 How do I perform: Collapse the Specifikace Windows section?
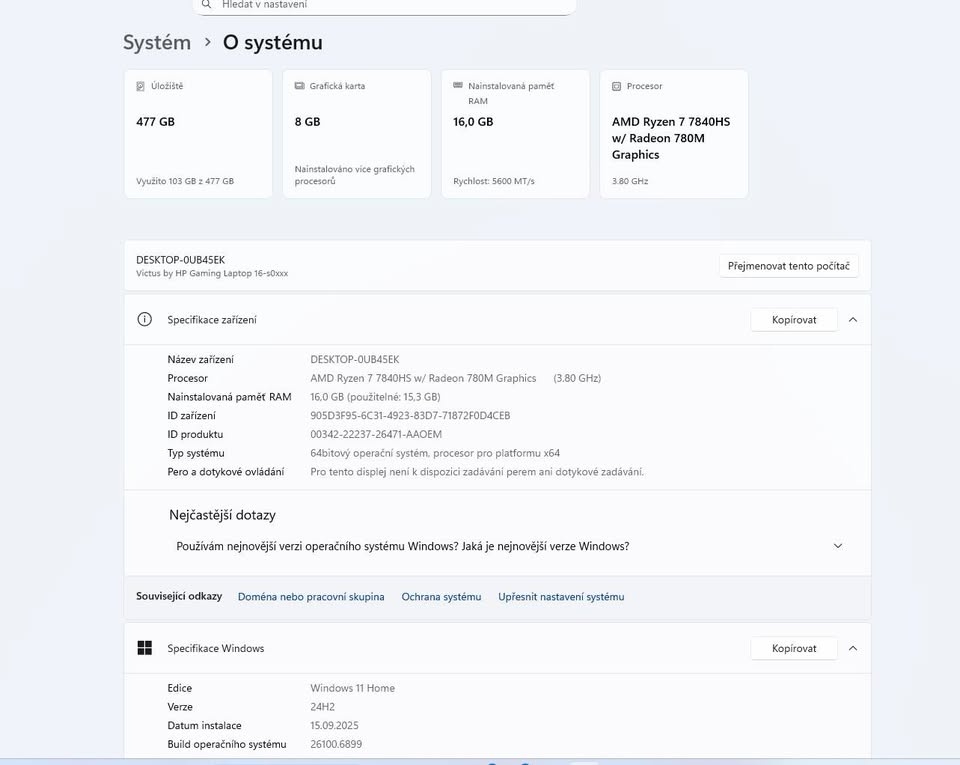(x=852, y=648)
